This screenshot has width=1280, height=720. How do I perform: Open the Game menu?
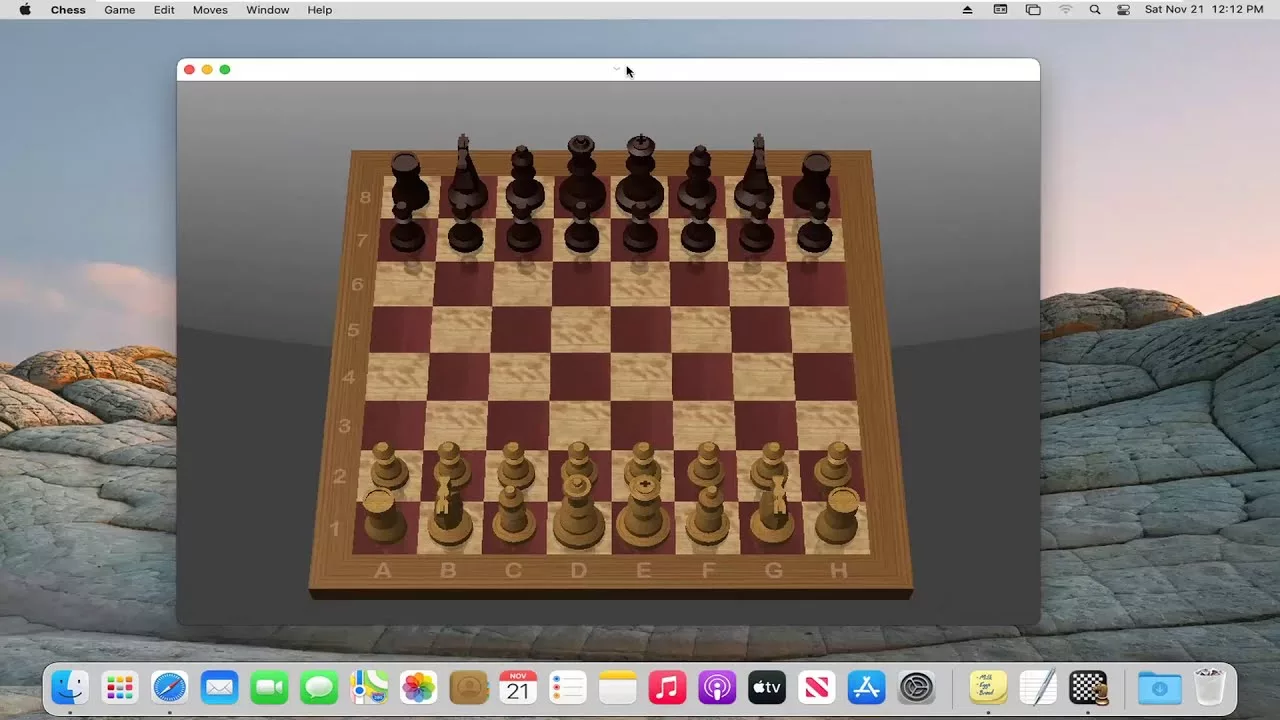119,9
